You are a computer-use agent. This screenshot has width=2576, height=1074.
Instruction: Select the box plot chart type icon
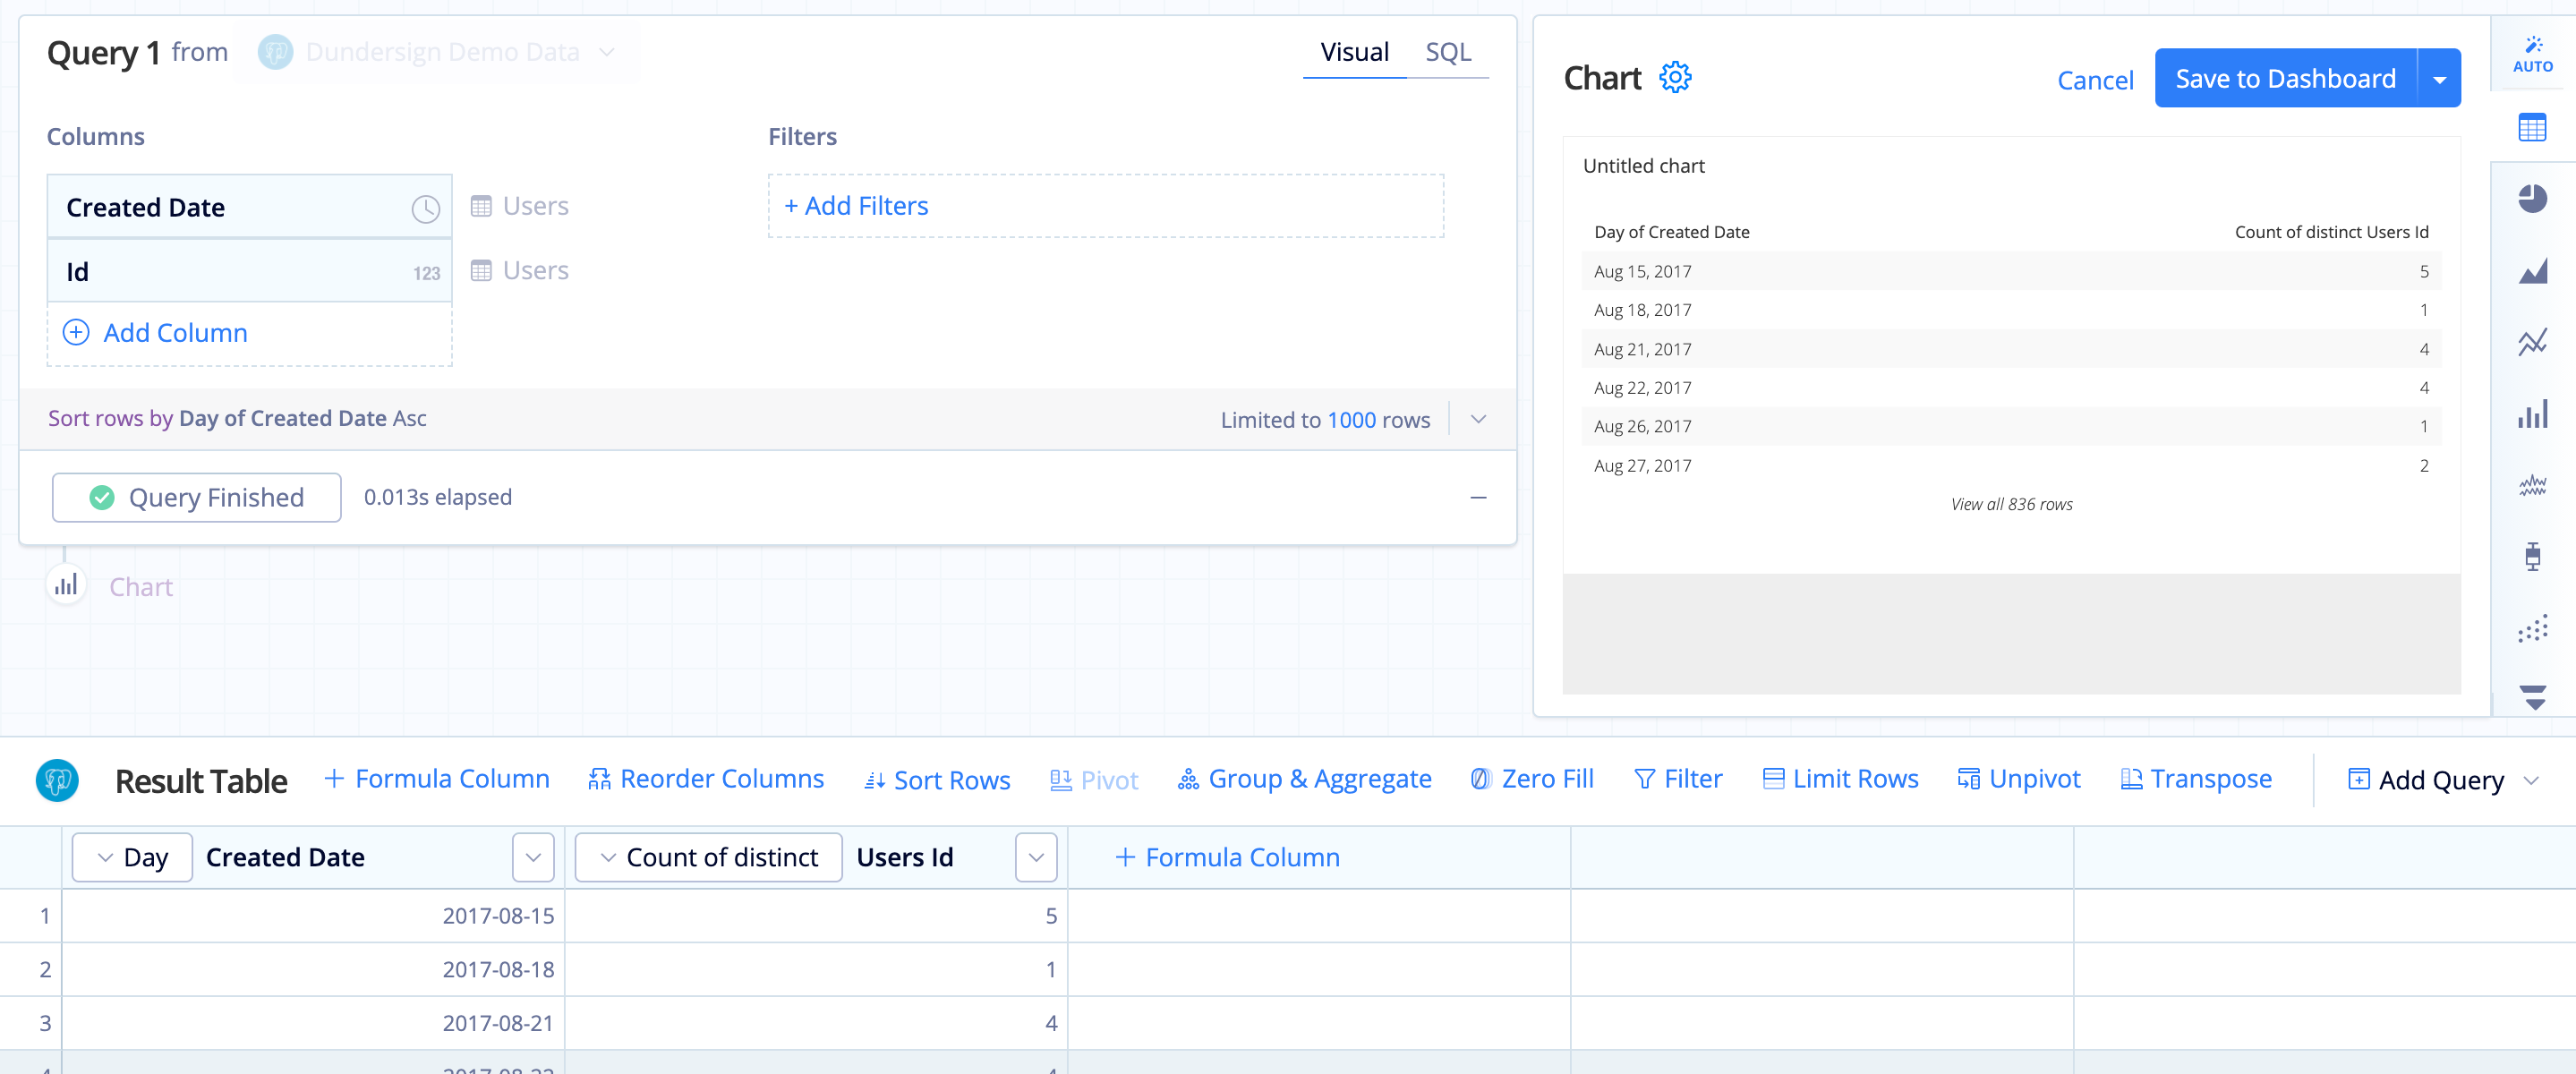coord(2532,556)
